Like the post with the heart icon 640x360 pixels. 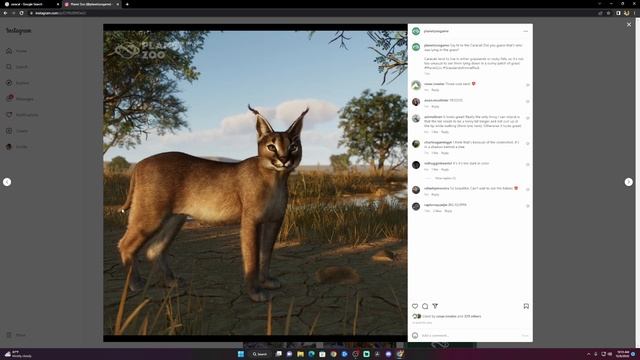[415, 306]
